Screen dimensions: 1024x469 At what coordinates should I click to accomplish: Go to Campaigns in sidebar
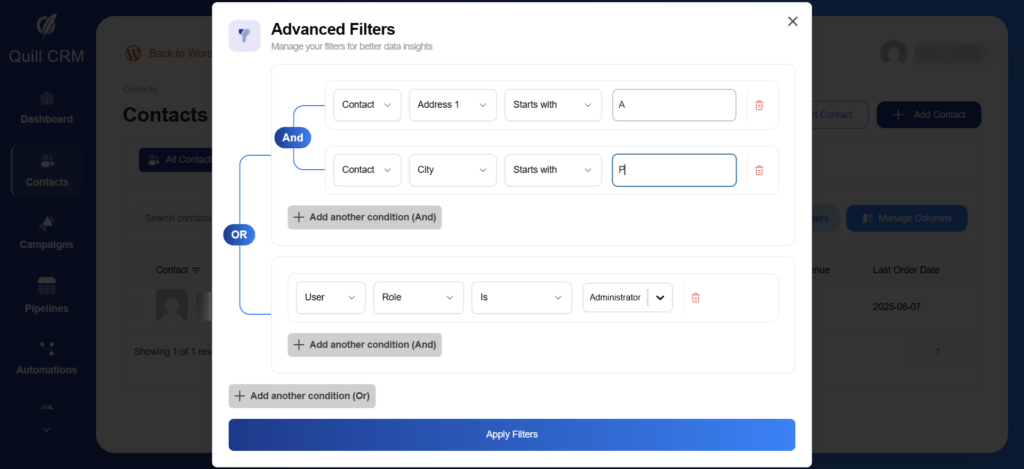(46, 233)
